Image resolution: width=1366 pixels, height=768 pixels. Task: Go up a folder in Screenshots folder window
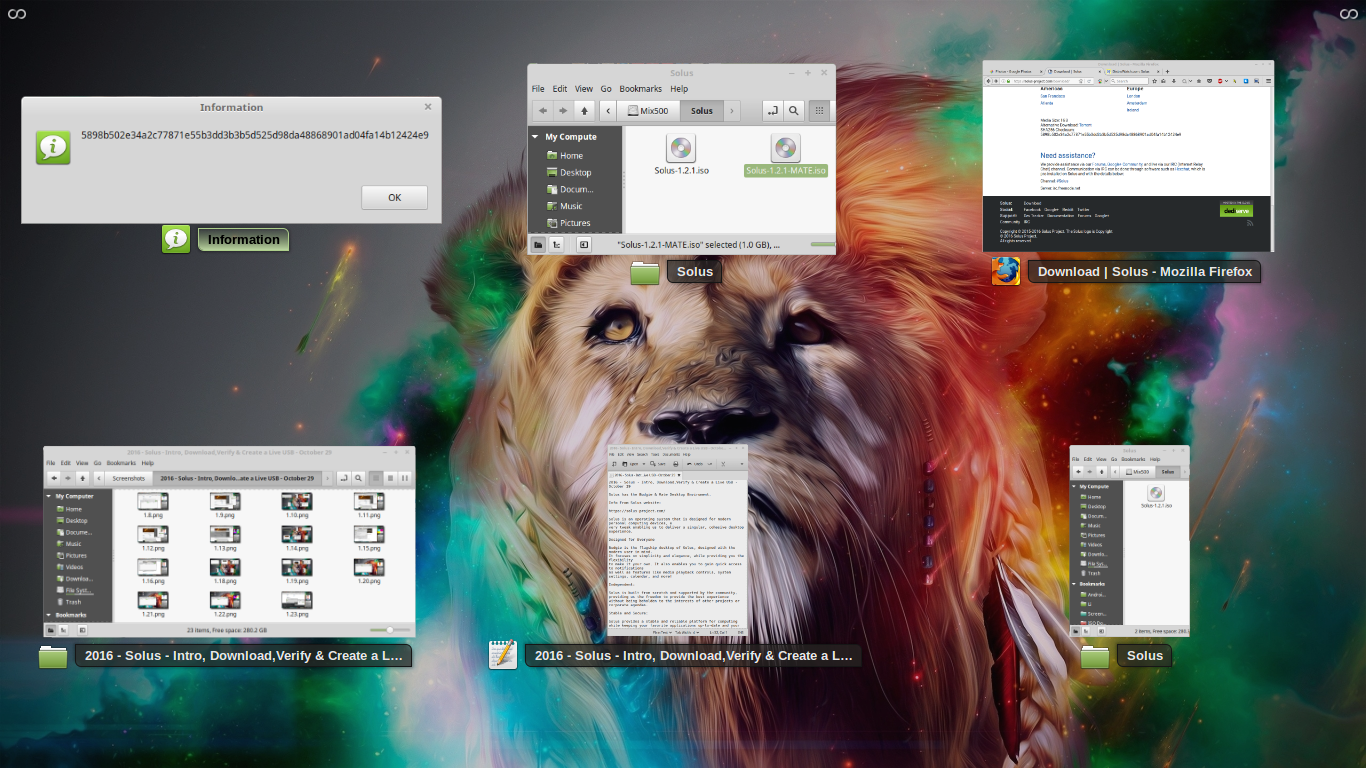point(83,478)
